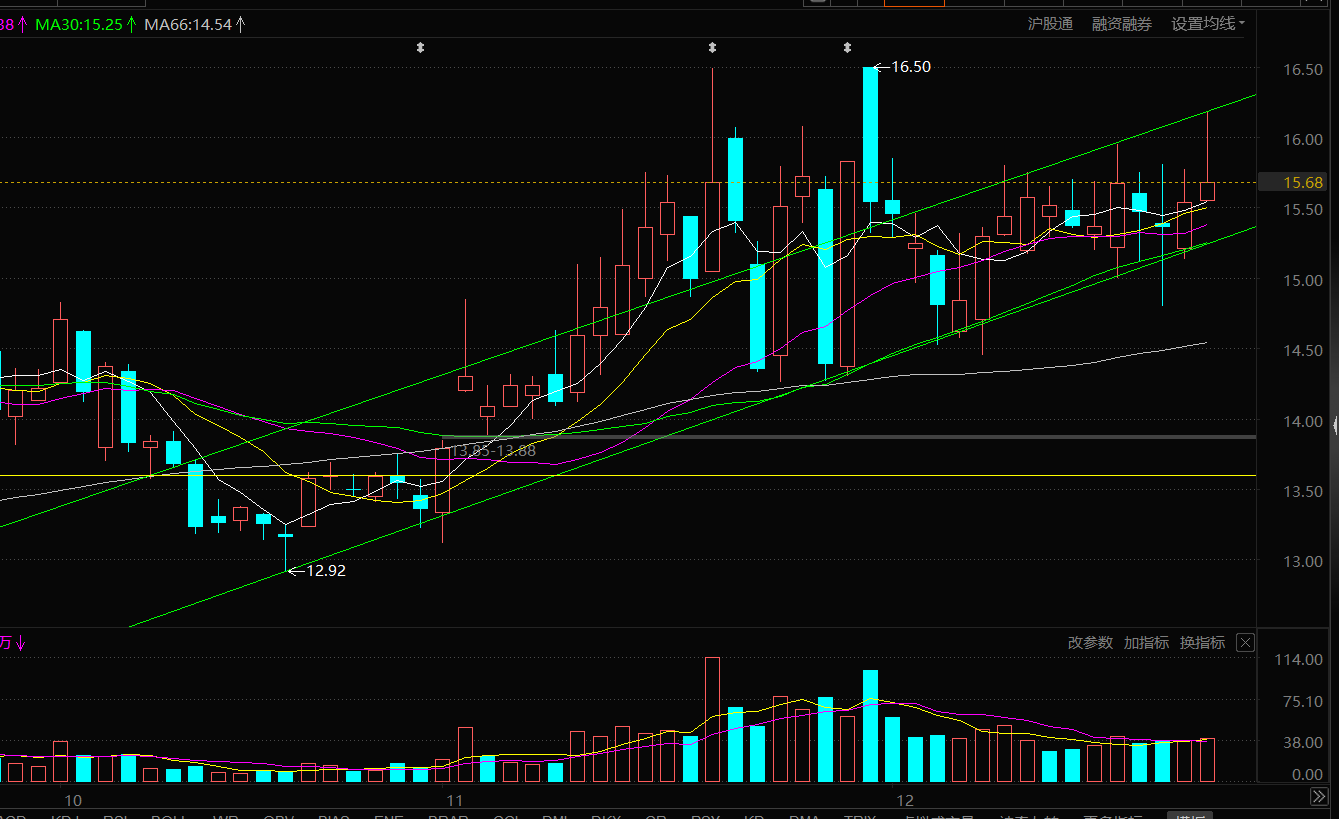Click info marker above the 16.50 candle
Screen dimensions: 1339x819
click(847, 47)
